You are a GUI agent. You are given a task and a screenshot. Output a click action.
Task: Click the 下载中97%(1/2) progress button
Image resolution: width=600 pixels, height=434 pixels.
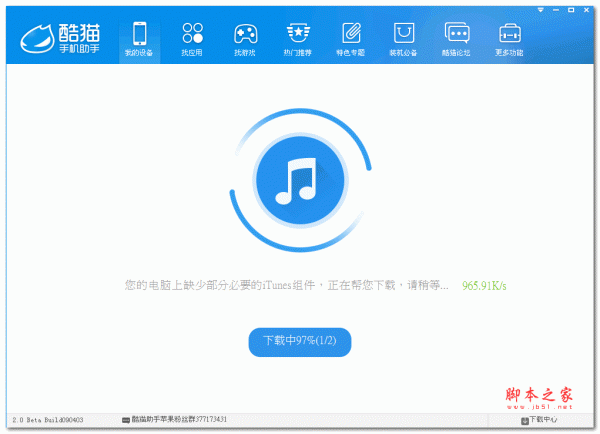click(300, 342)
